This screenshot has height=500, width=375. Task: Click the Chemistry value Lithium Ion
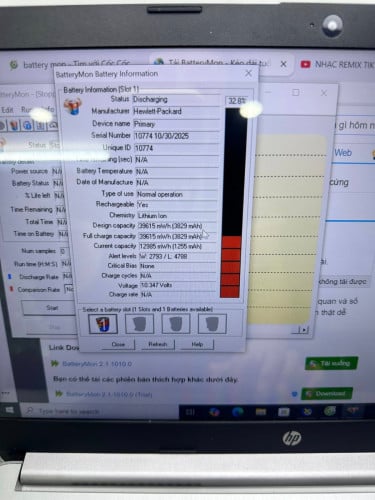[x=177, y=216]
